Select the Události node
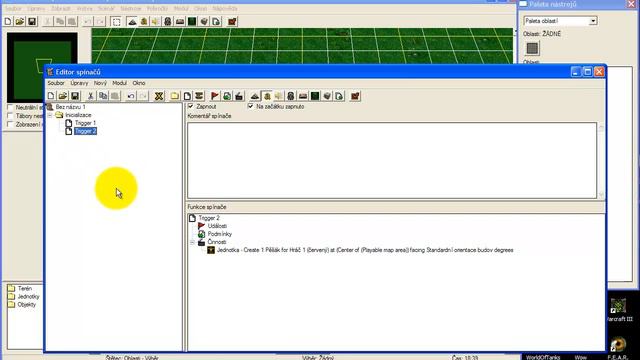640x360 pixels. tap(217, 226)
